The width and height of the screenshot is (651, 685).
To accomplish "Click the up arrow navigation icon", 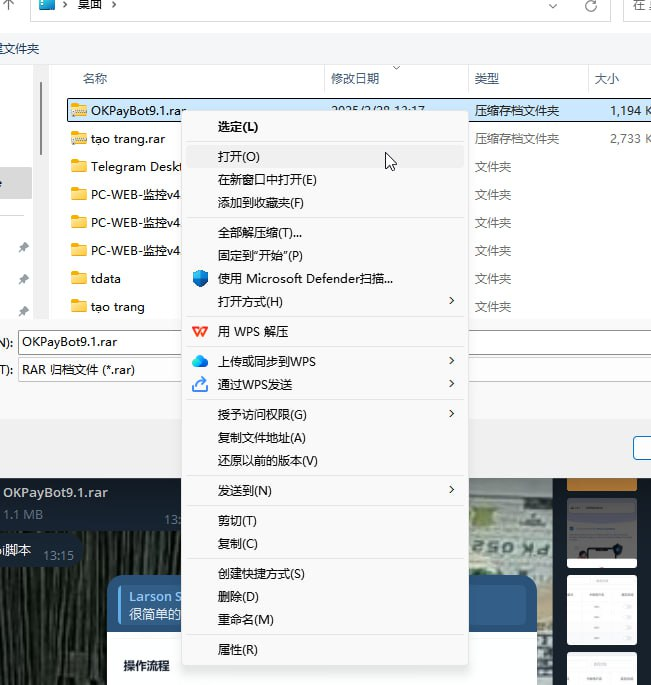I will [x=9, y=5].
